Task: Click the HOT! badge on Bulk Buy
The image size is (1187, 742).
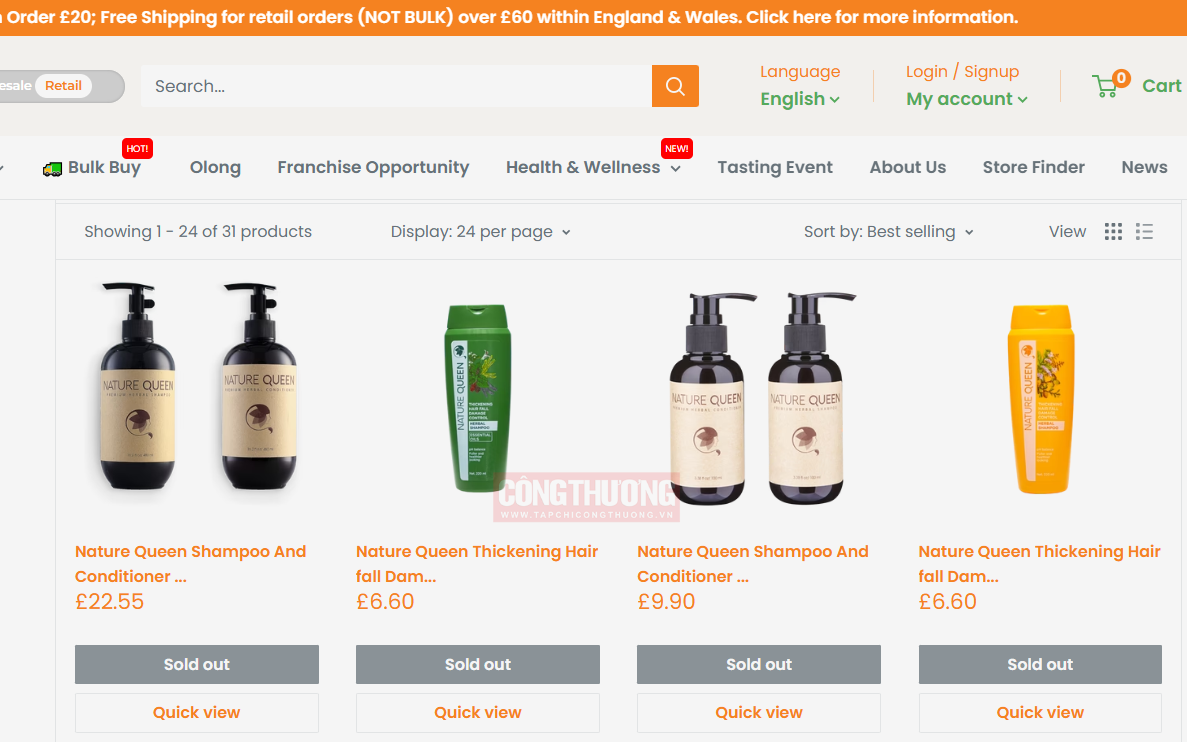Action: pyautogui.click(x=137, y=148)
